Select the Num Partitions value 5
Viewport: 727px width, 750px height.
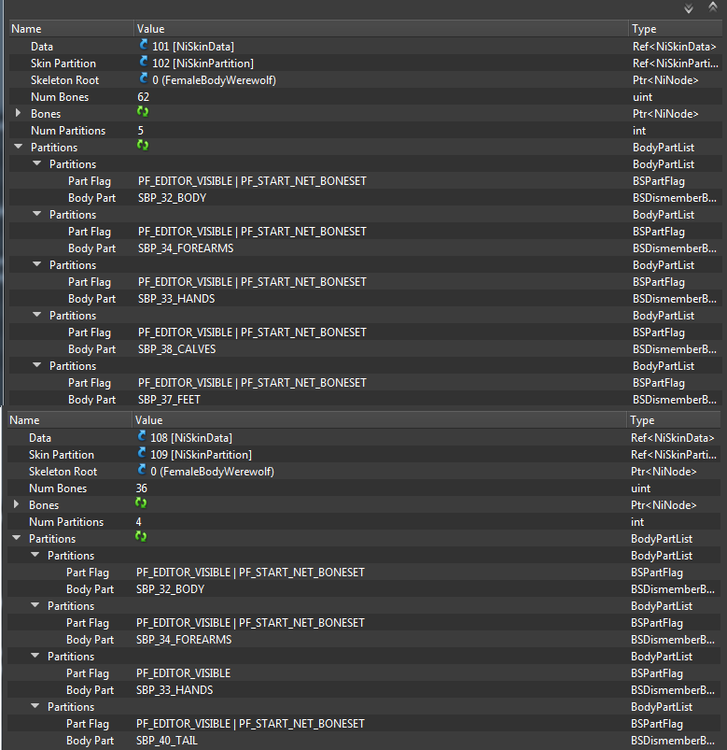141,131
